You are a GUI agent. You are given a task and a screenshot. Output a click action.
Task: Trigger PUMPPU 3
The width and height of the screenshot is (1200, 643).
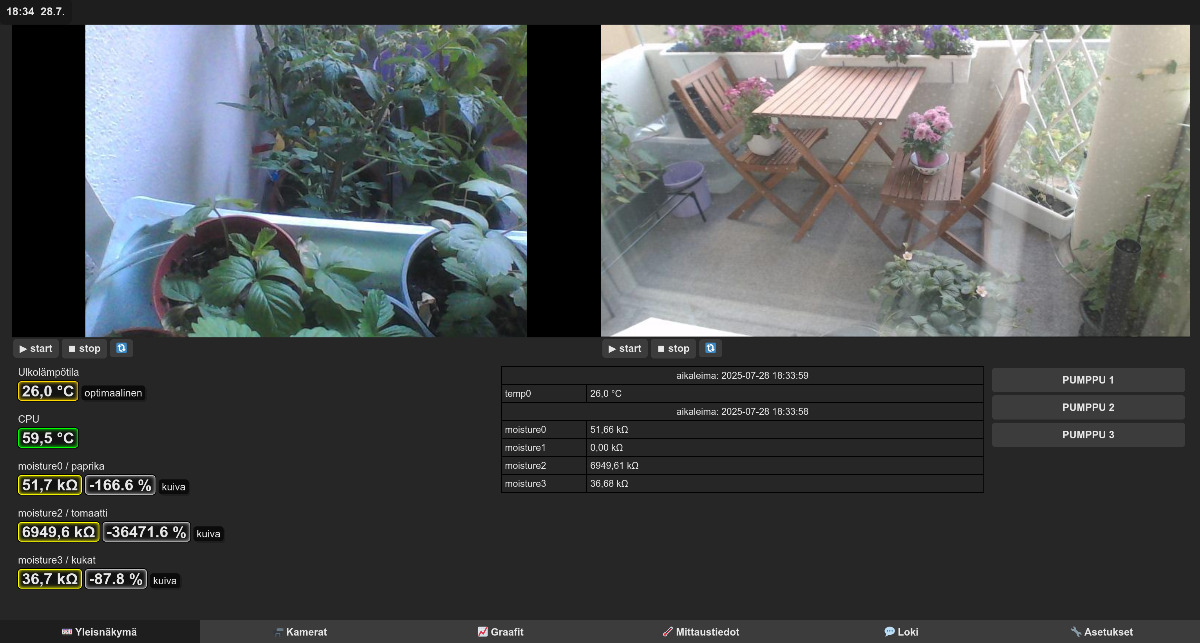pyautogui.click(x=1088, y=435)
